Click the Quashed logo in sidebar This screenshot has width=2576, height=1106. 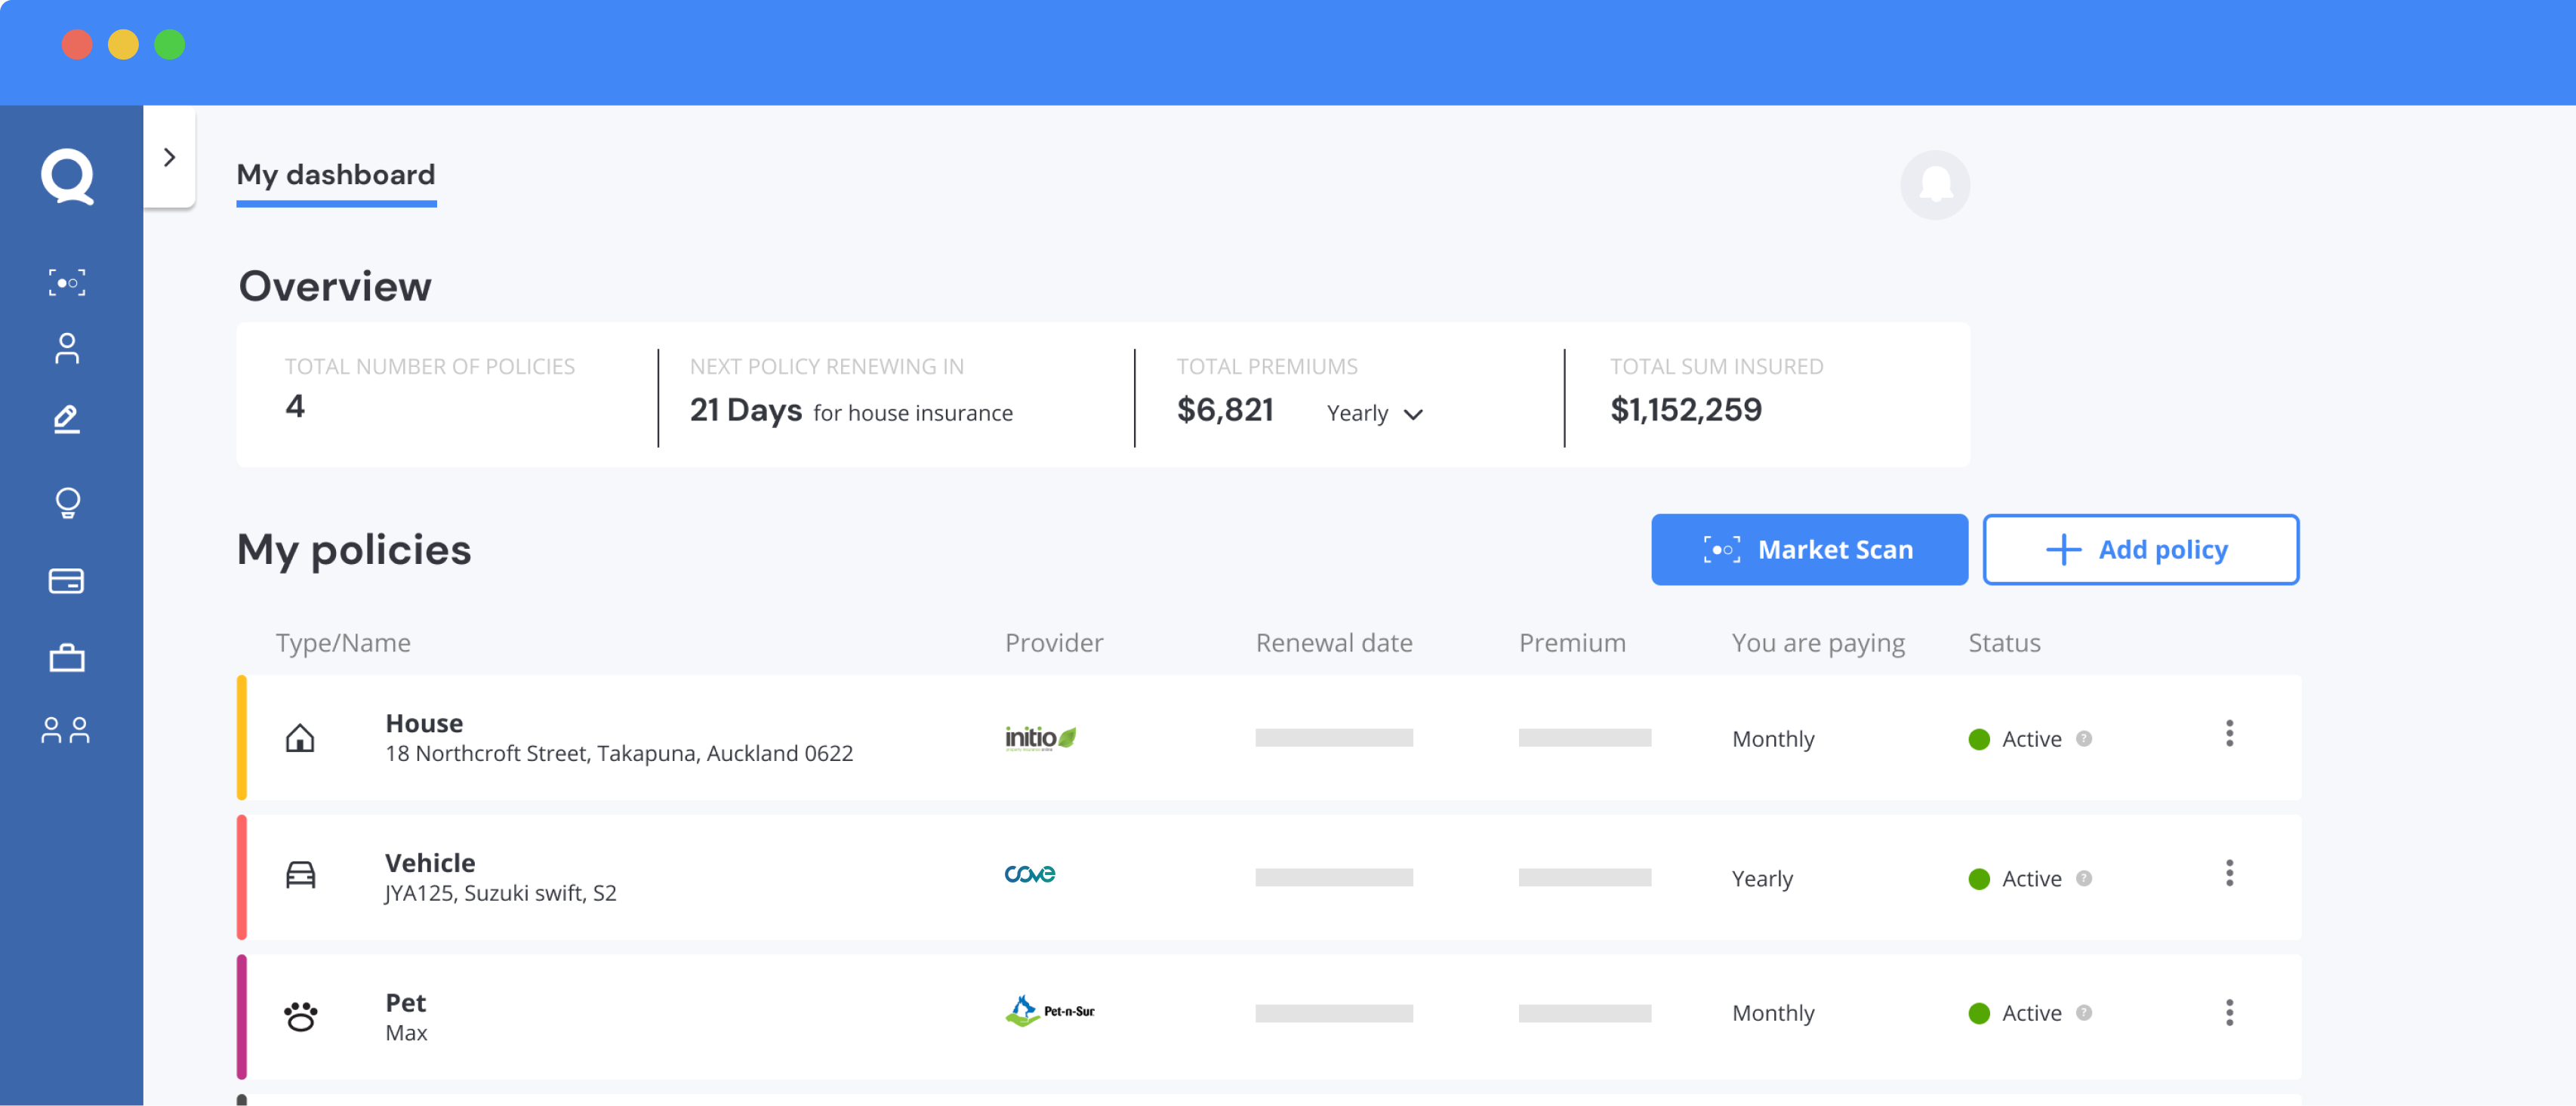[x=67, y=177]
